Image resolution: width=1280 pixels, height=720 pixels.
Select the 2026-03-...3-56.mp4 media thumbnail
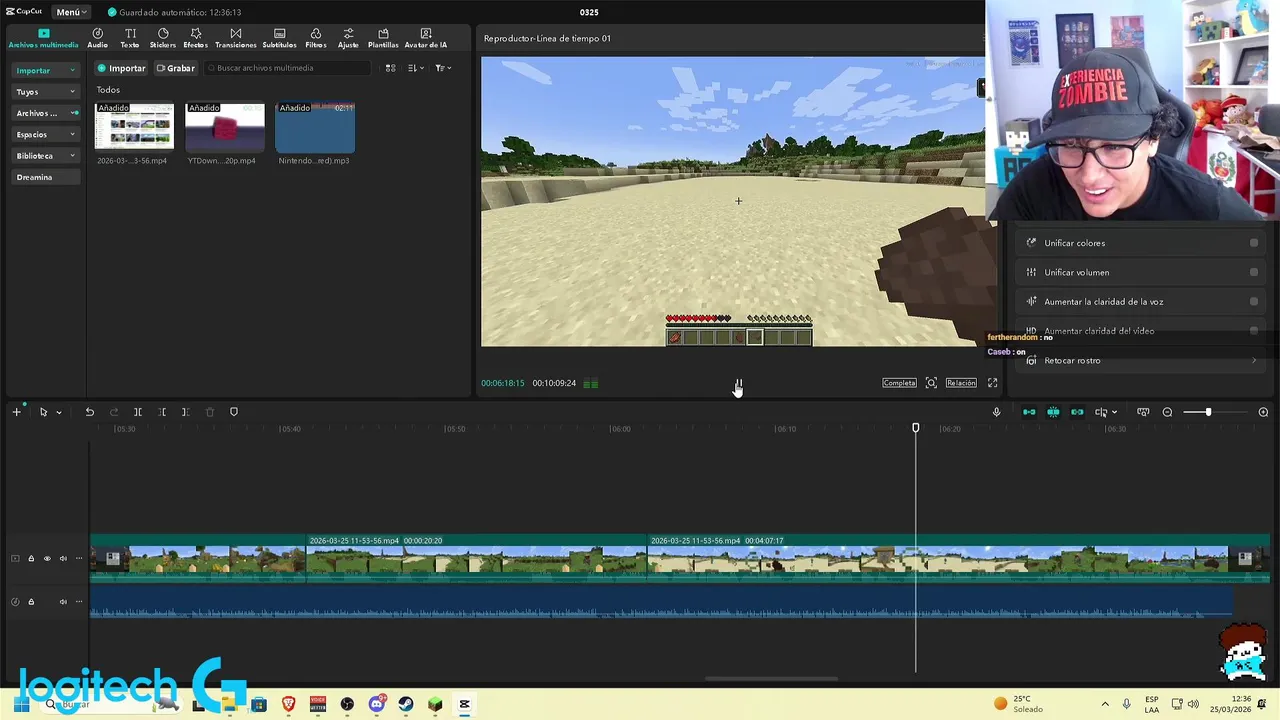(134, 127)
